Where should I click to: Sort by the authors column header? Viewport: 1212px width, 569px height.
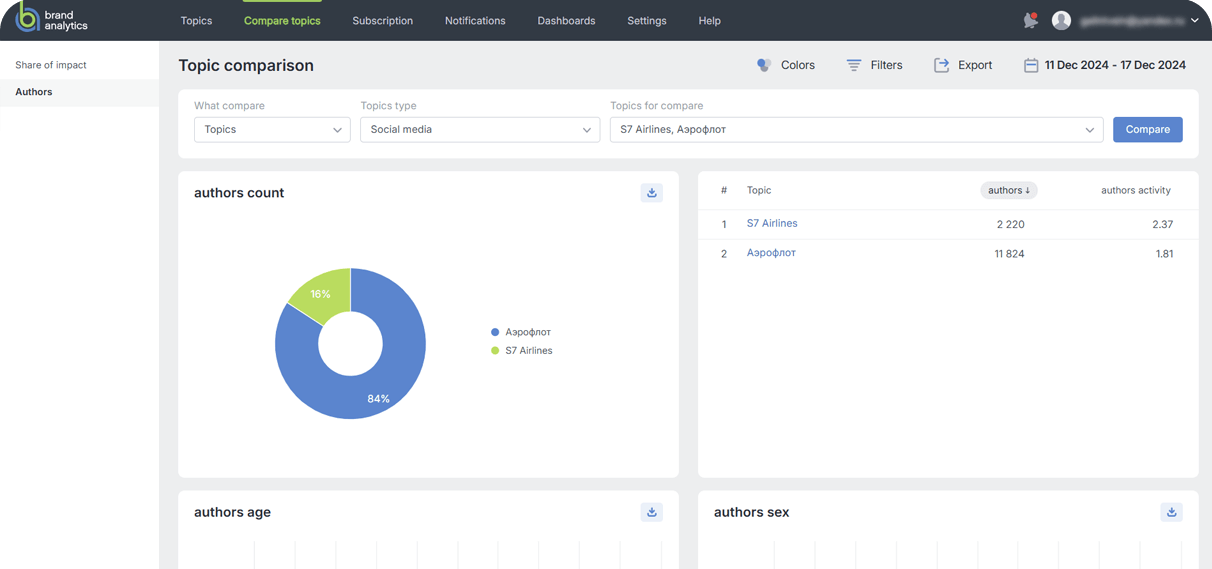pos(1009,190)
